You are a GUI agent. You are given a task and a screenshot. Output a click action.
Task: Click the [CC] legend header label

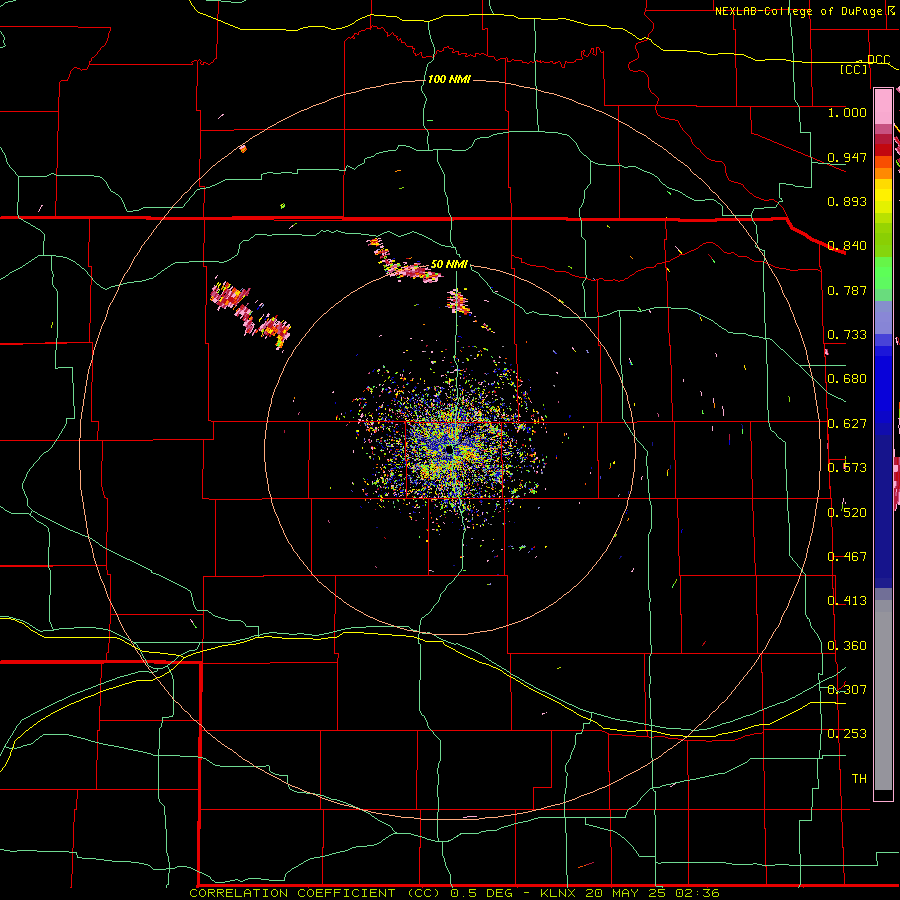pos(854,69)
